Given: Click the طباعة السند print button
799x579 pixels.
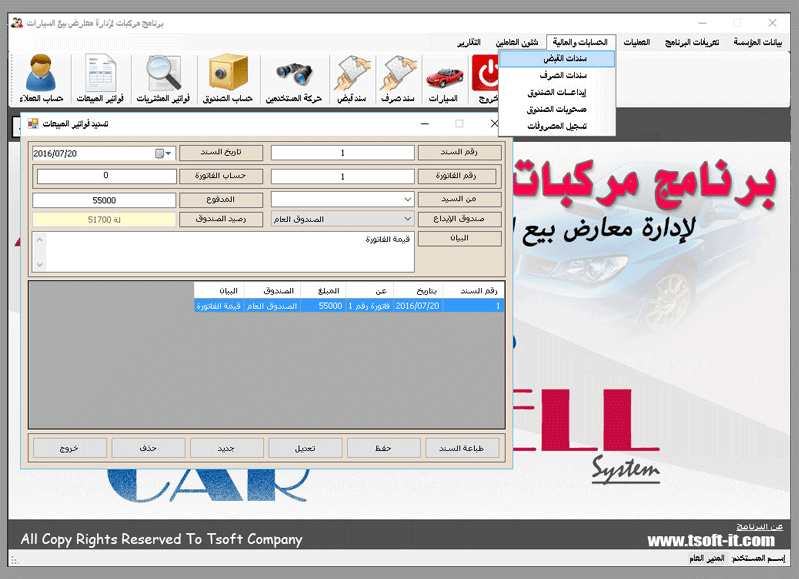Looking at the screenshot, I should click(462, 448).
